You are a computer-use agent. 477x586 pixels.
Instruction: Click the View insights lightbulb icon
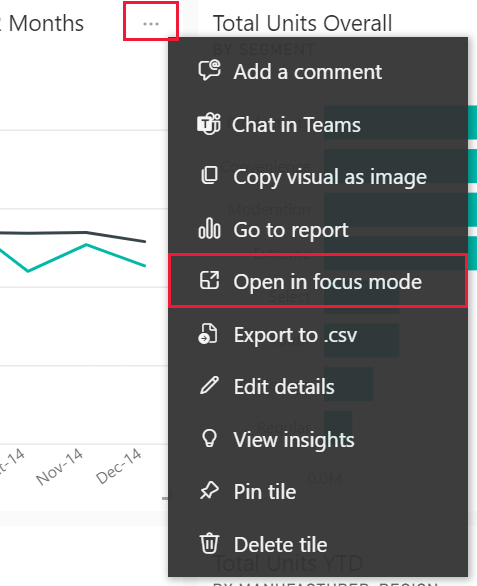coord(209,438)
